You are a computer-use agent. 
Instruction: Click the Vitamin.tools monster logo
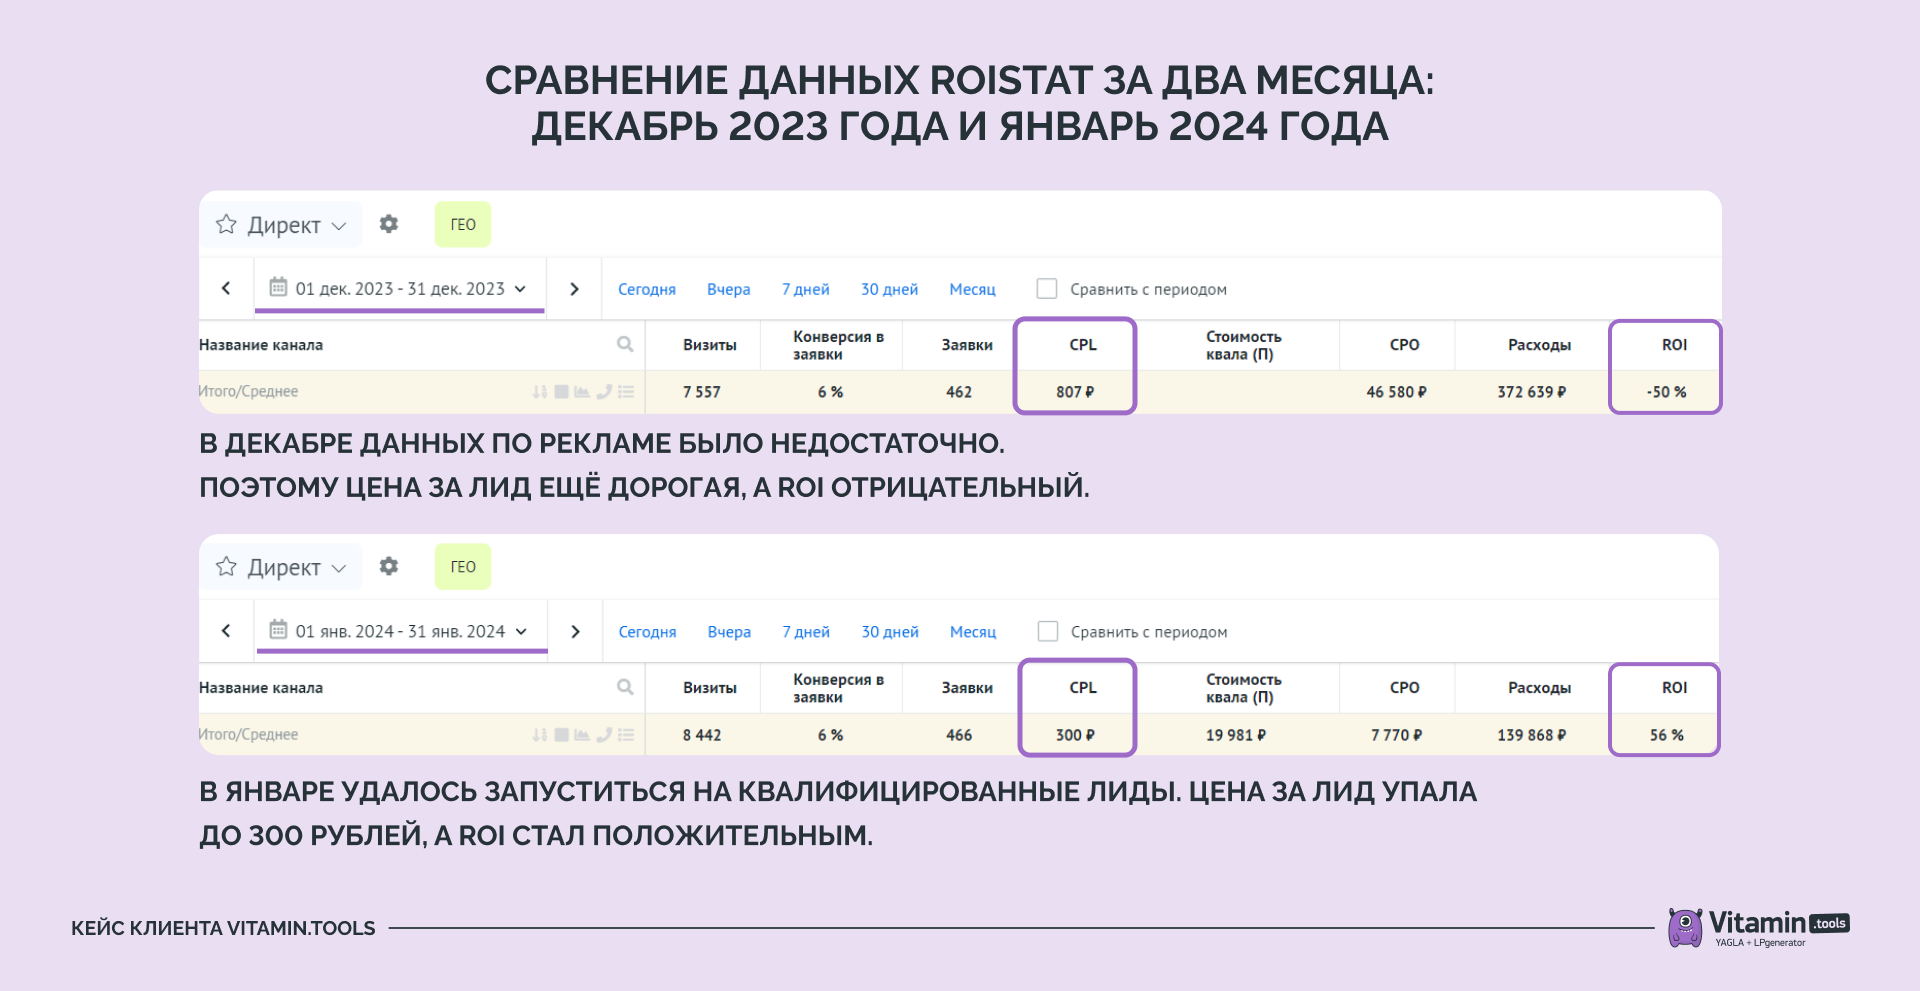(1685, 927)
